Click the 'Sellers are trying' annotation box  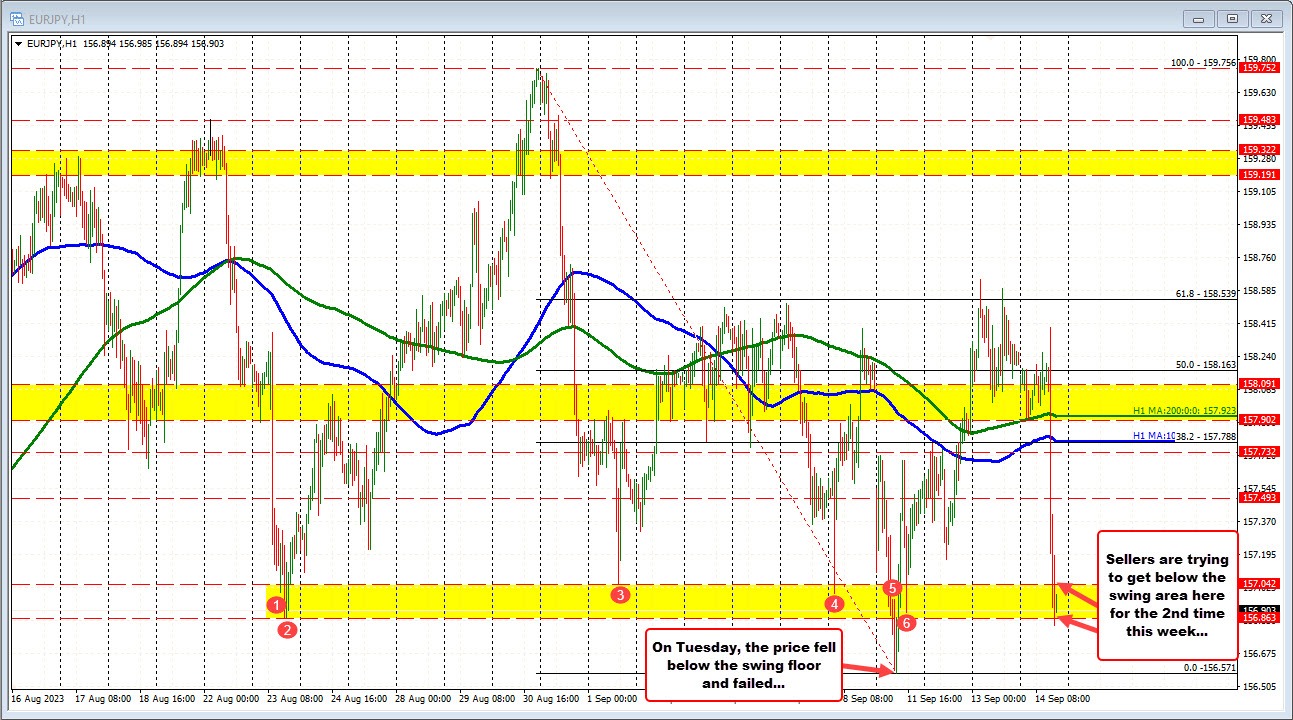tap(1166, 595)
